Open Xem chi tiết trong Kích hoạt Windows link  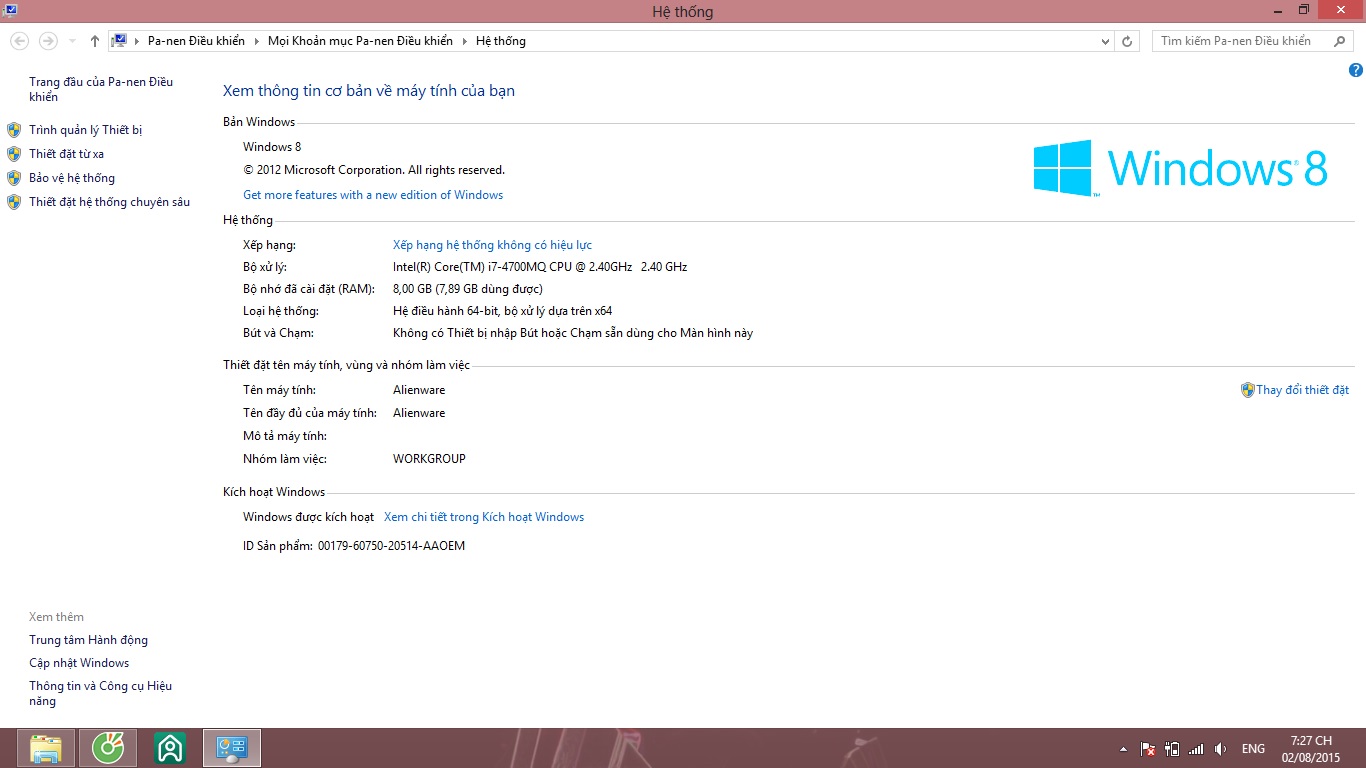[x=484, y=517]
